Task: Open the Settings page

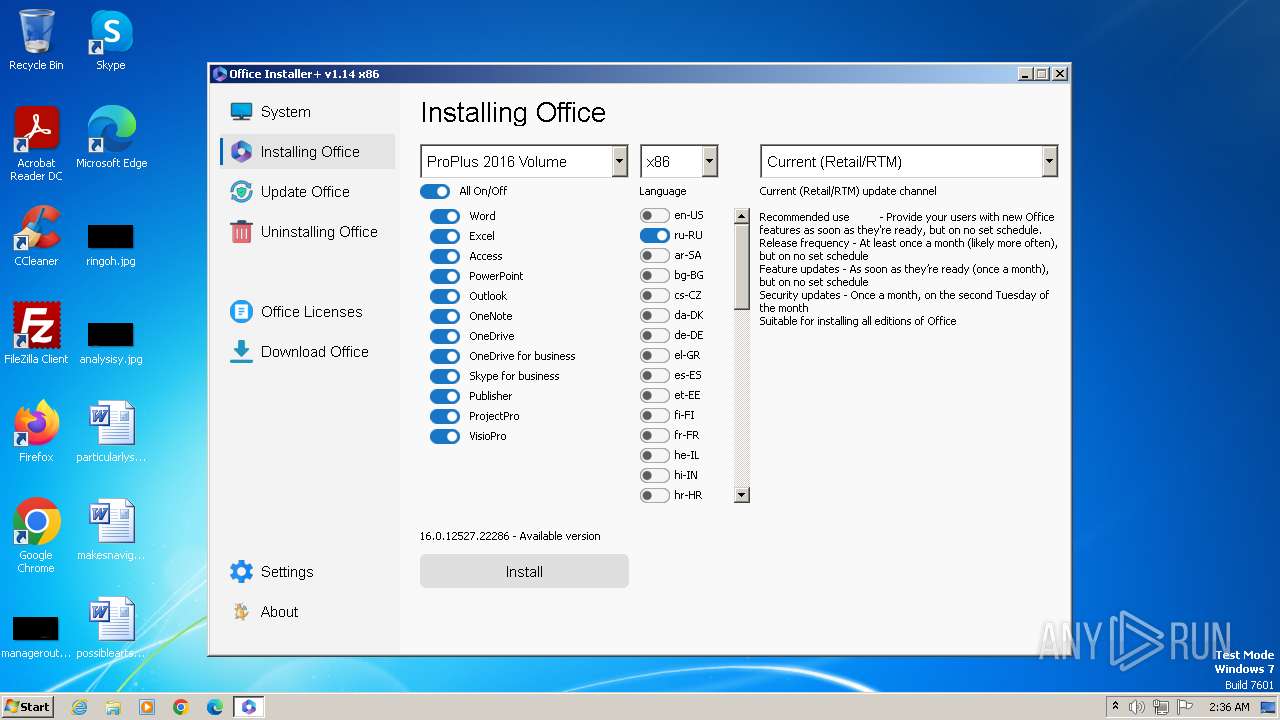Action: [x=308, y=572]
